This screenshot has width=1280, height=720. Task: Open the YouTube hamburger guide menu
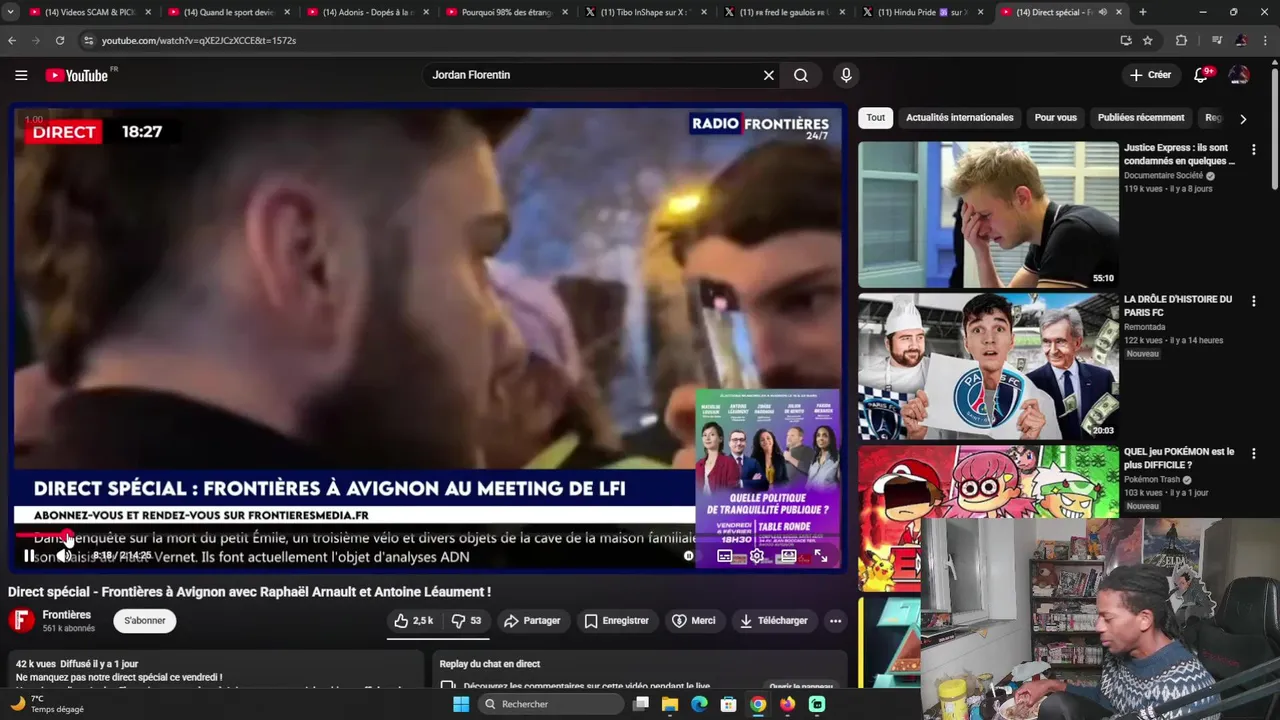pyautogui.click(x=21, y=75)
